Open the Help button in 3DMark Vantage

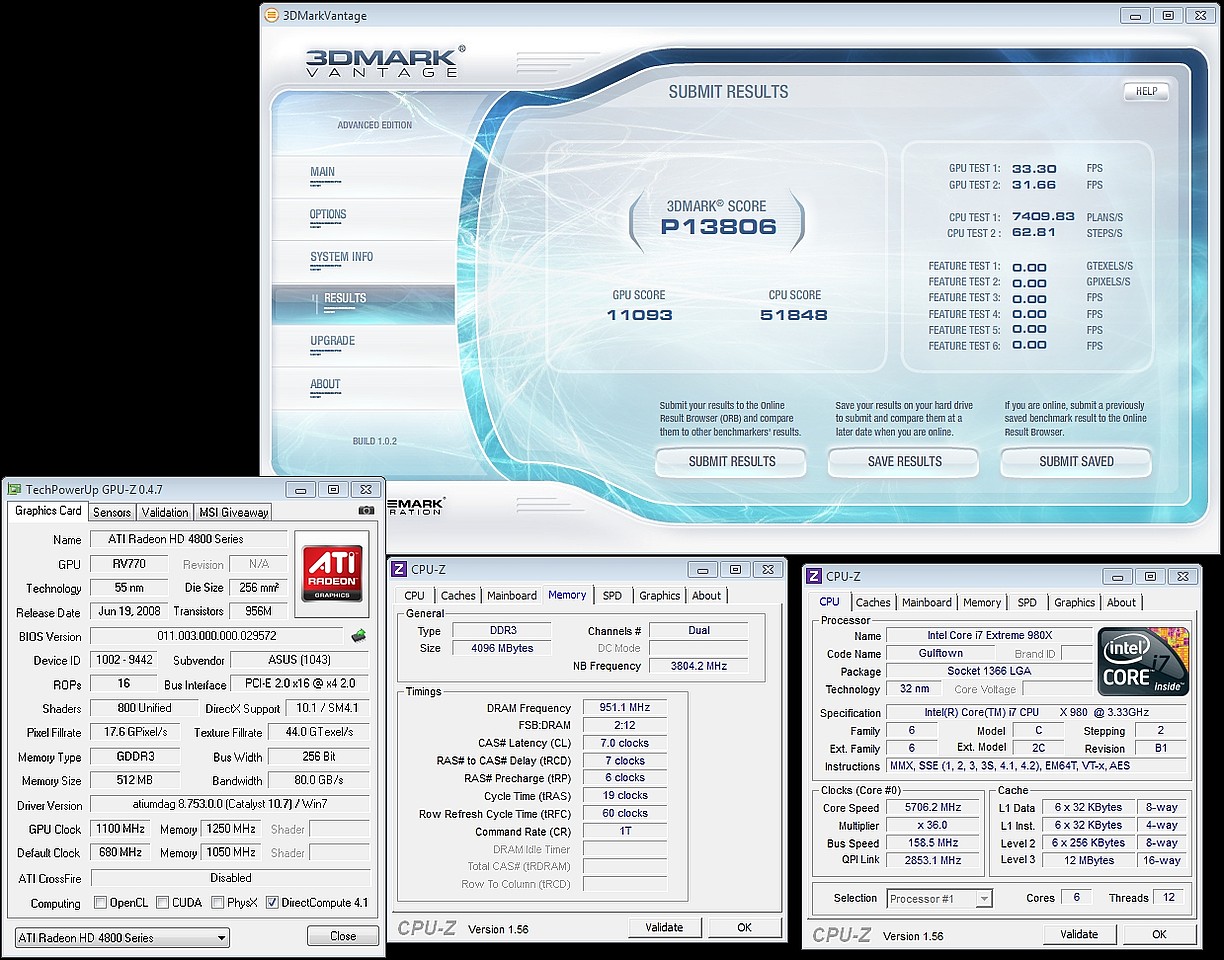pos(1146,91)
